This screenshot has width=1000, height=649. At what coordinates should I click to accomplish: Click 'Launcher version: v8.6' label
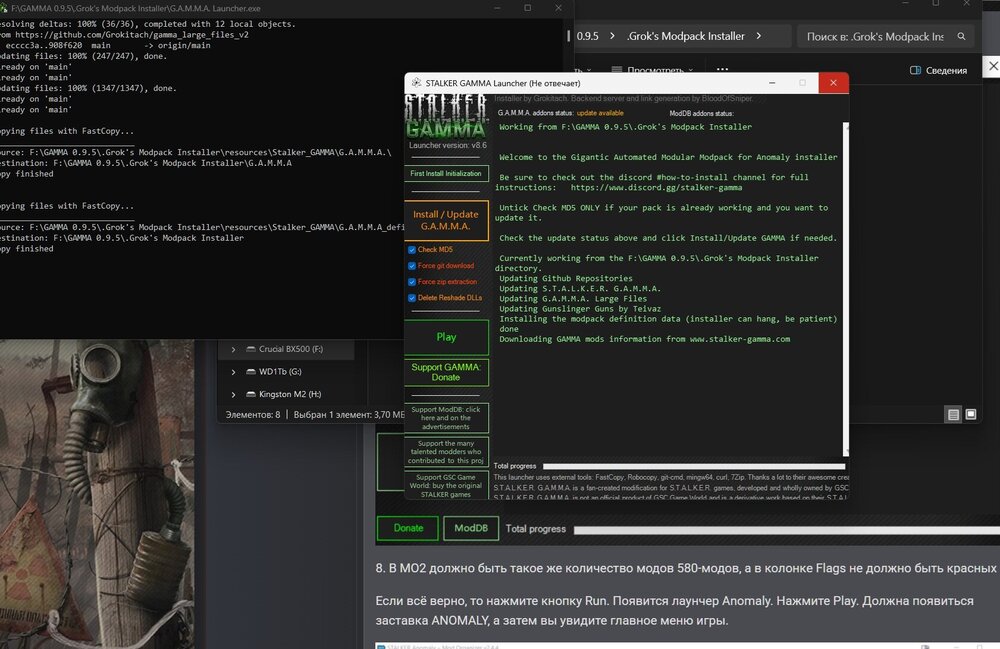(448, 145)
